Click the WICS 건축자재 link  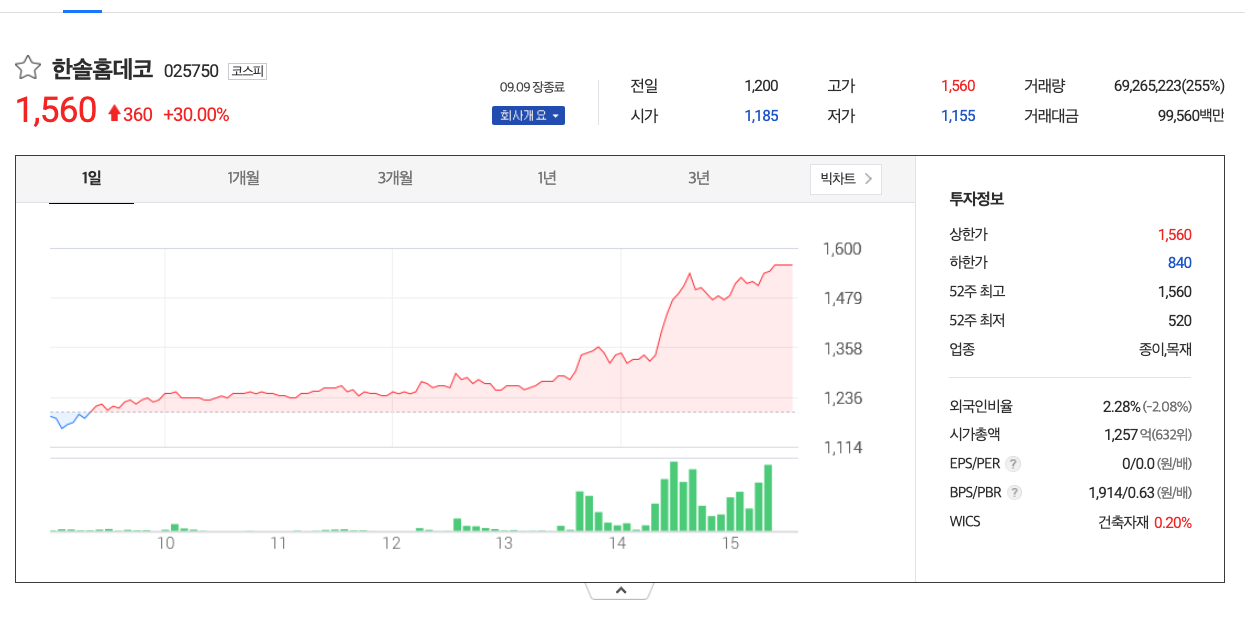coord(1123,522)
